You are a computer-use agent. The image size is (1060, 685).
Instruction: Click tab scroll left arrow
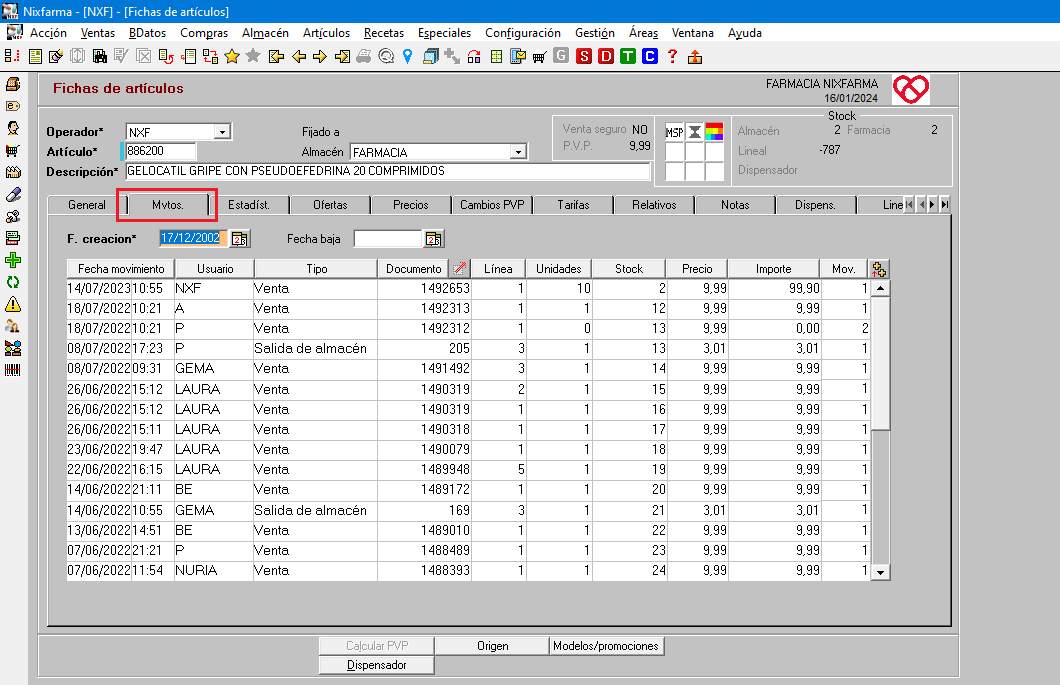pyautogui.click(x=920, y=204)
